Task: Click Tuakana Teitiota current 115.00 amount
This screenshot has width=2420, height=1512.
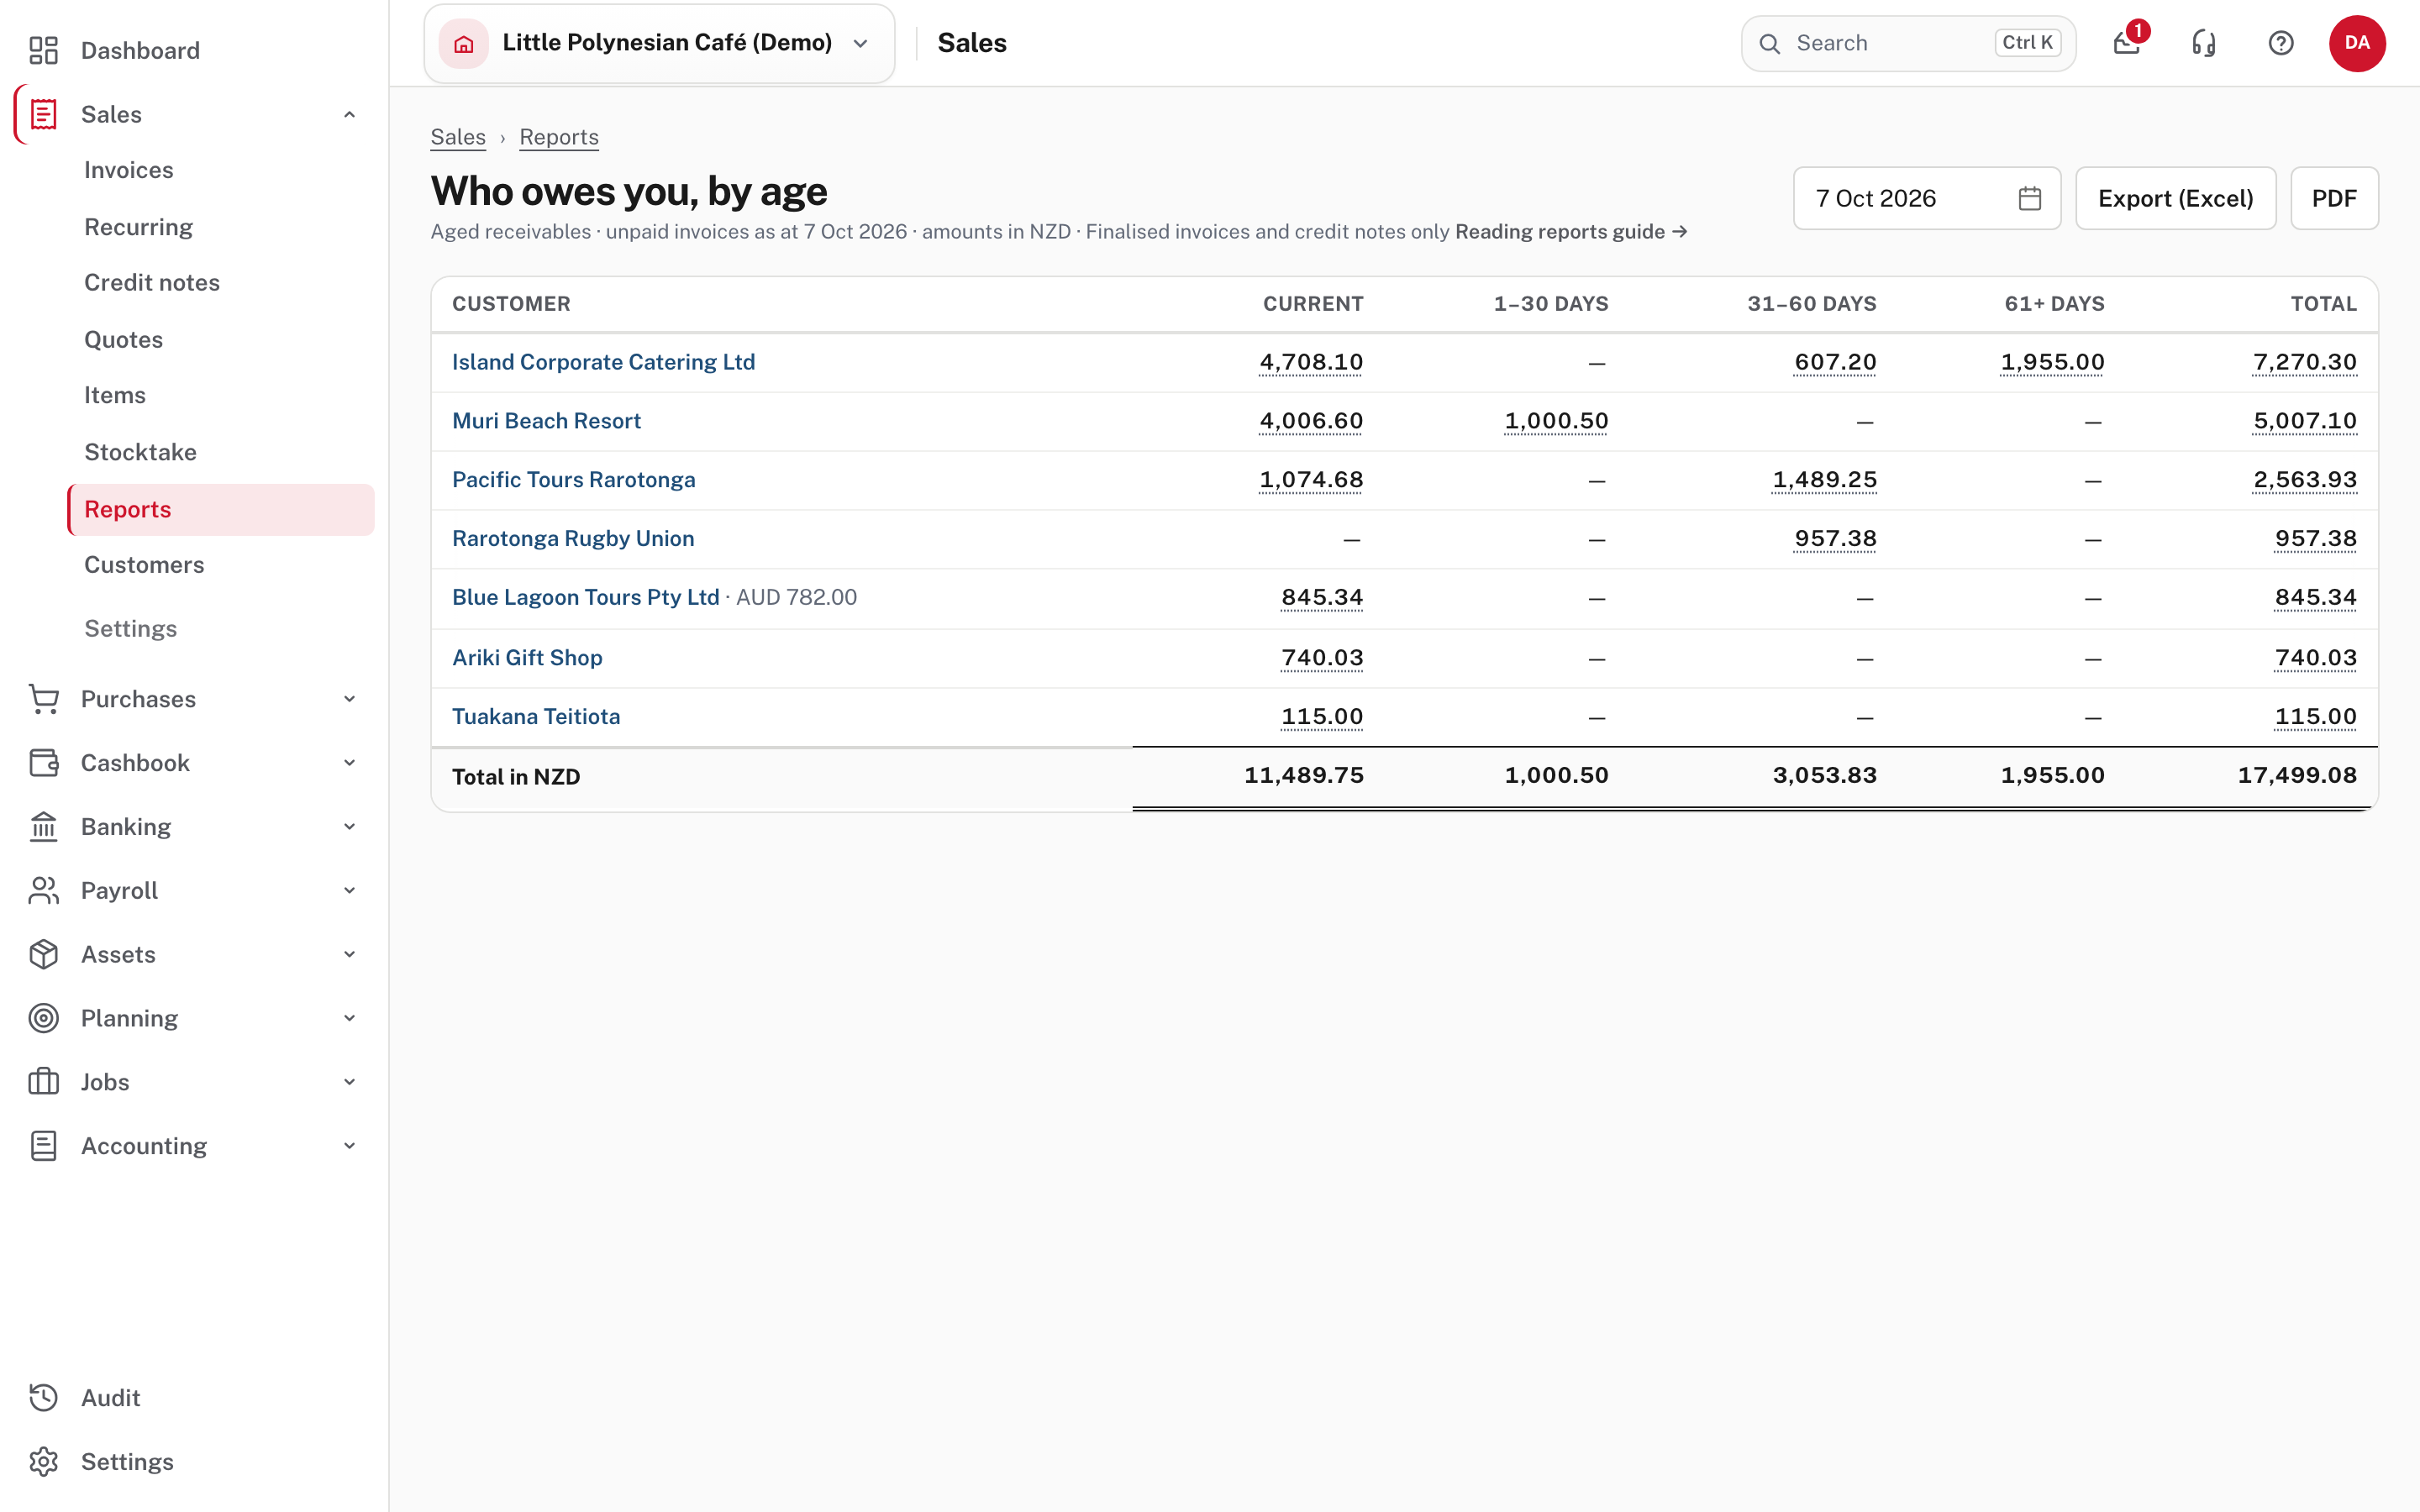Action: tap(1322, 717)
